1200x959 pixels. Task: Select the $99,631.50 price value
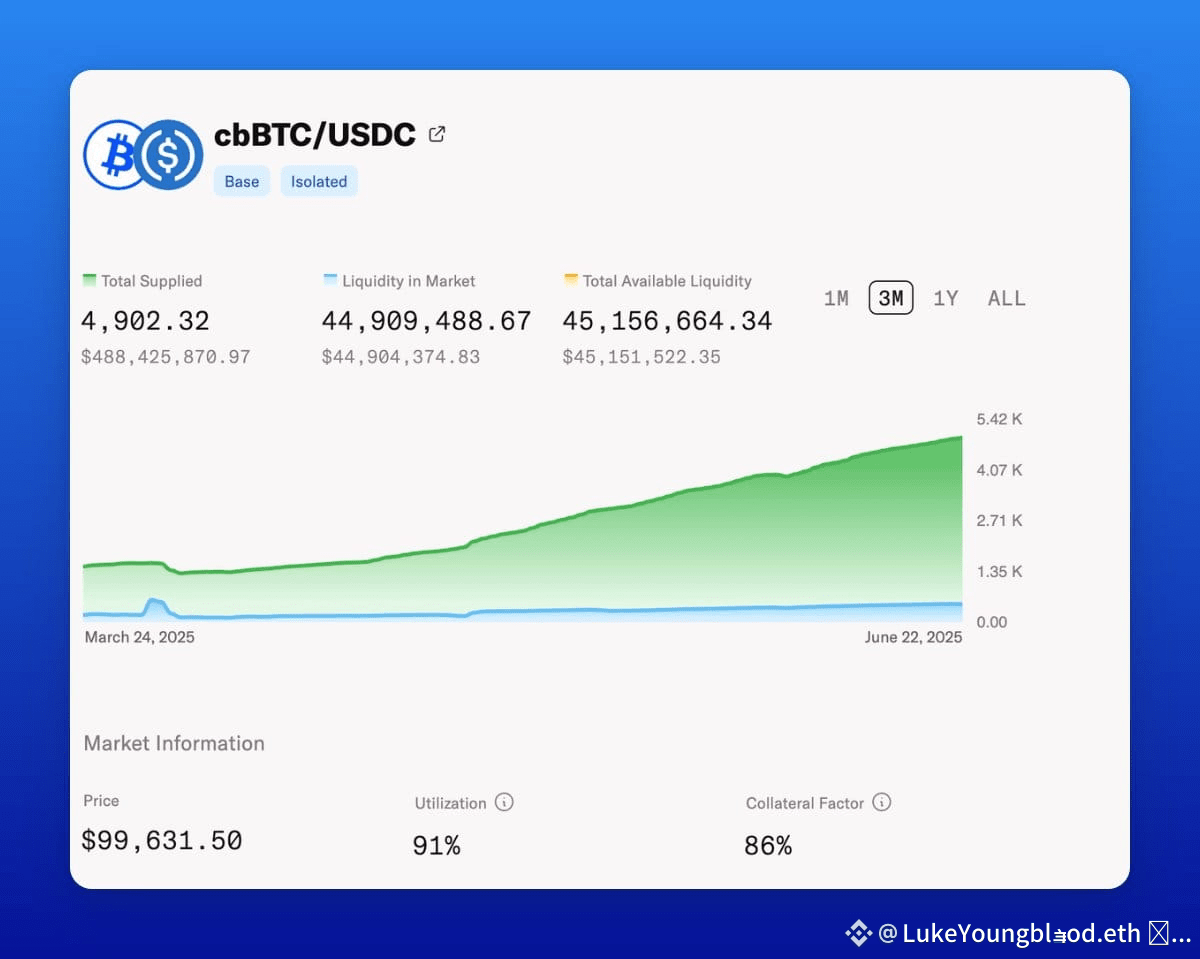pyautogui.click(x=162, y=840)
